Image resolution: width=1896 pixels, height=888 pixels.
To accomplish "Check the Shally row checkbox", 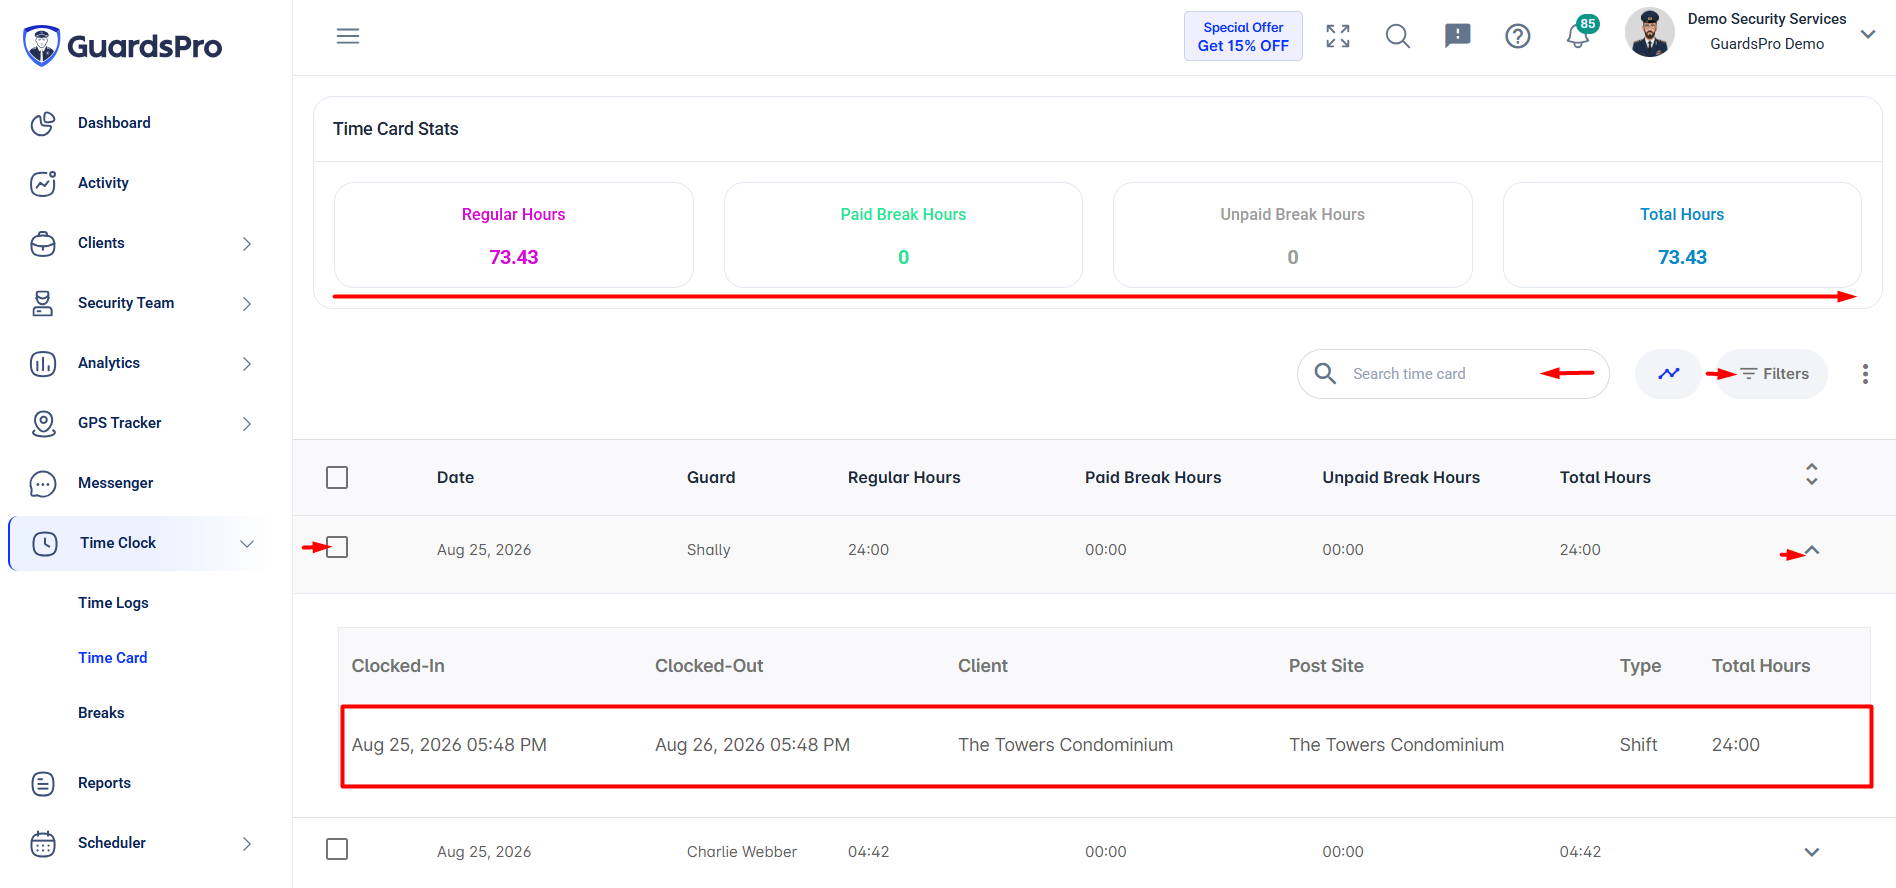I will 337,547.
